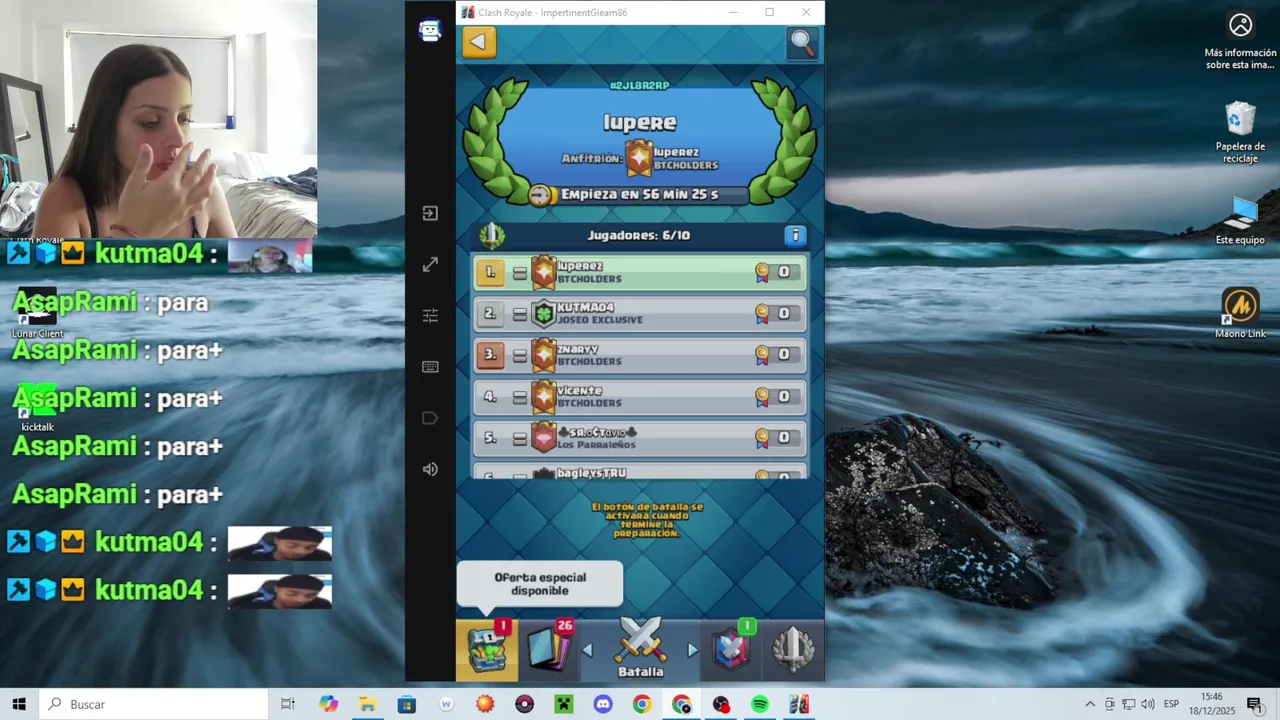Select player row luperez ranked 1

click(x=640, y=272)
